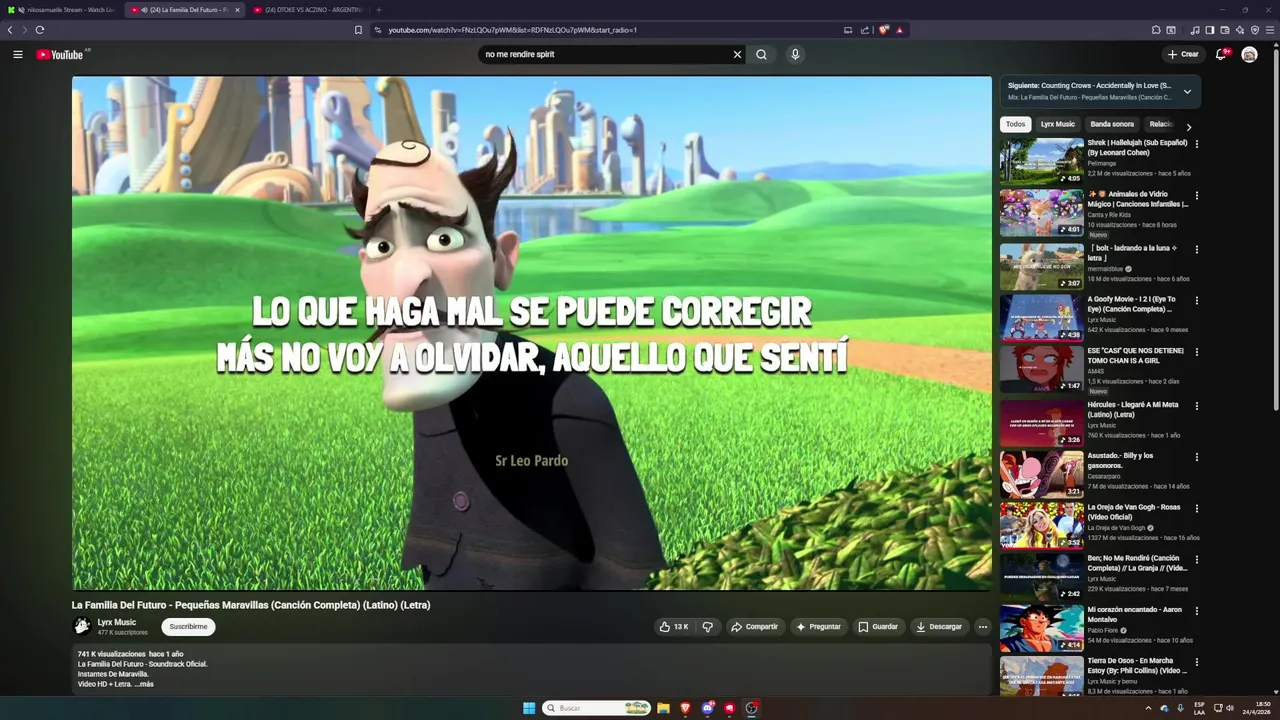The width and height of the screenshot is (1280, 720).
Task: Open options menu for Animales de Vidrio video
Action: [x=1196, y=195]
